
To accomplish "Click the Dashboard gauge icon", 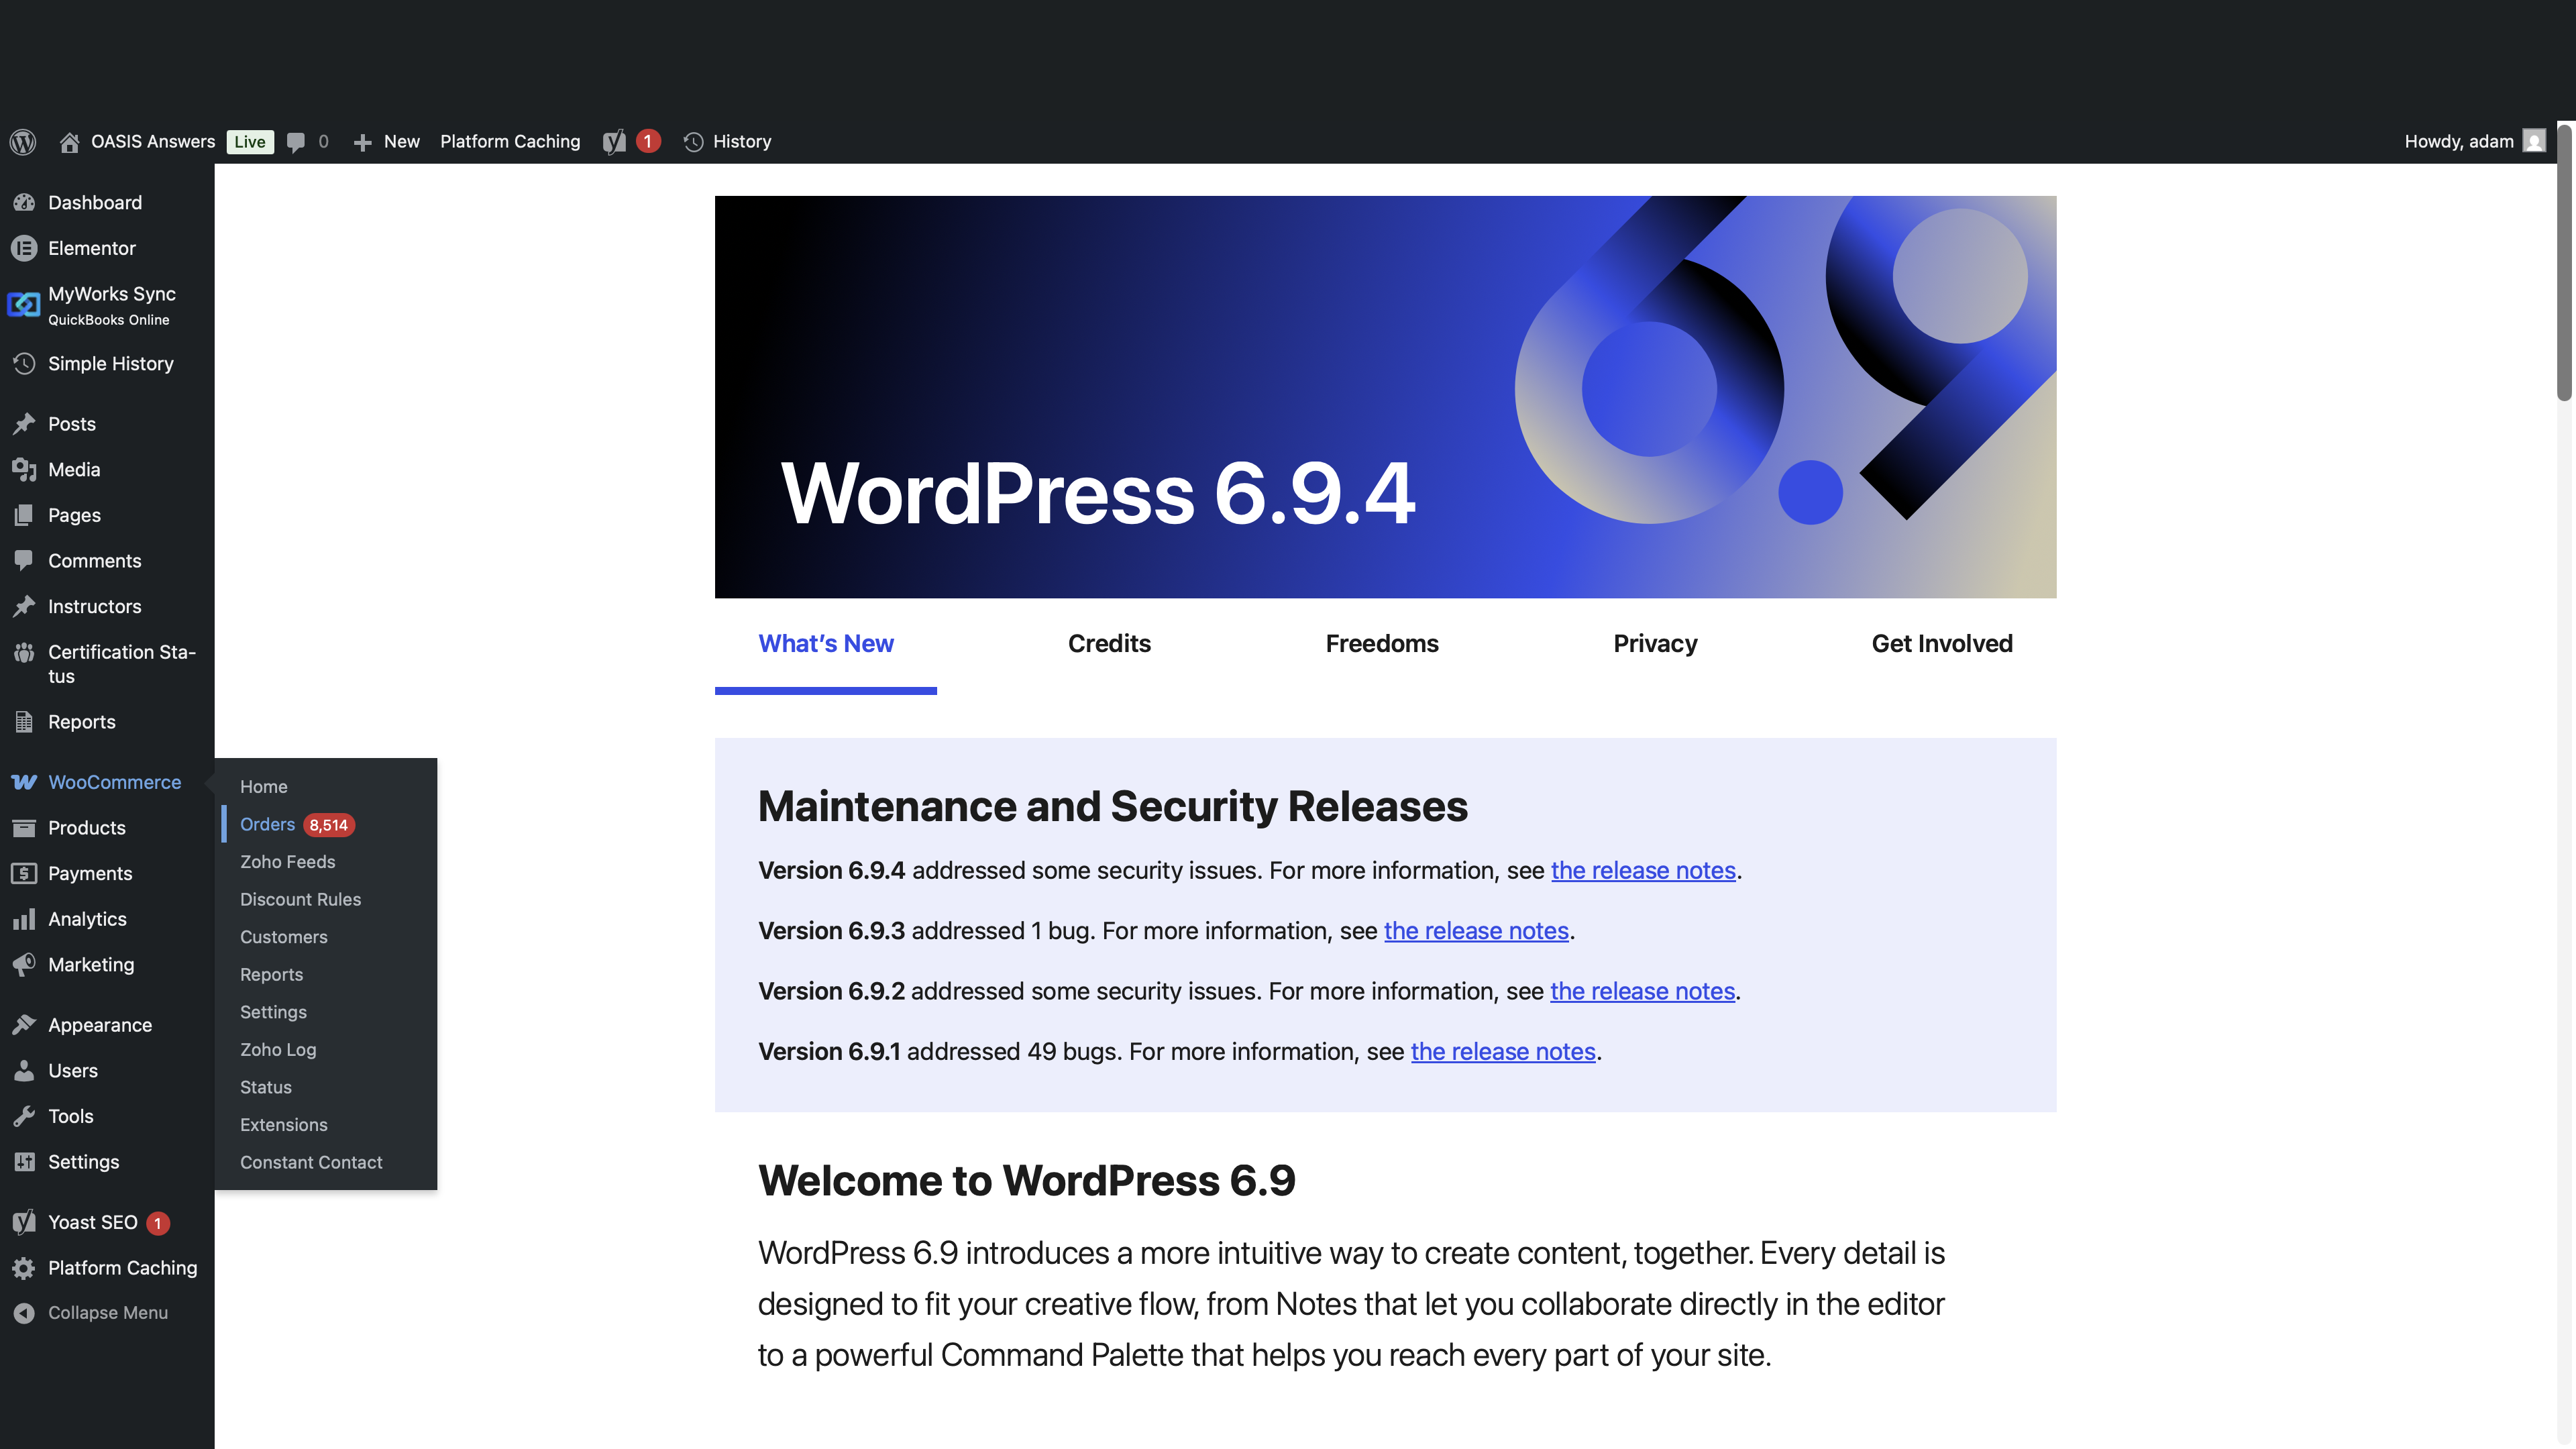I will (x=24, y=203).
